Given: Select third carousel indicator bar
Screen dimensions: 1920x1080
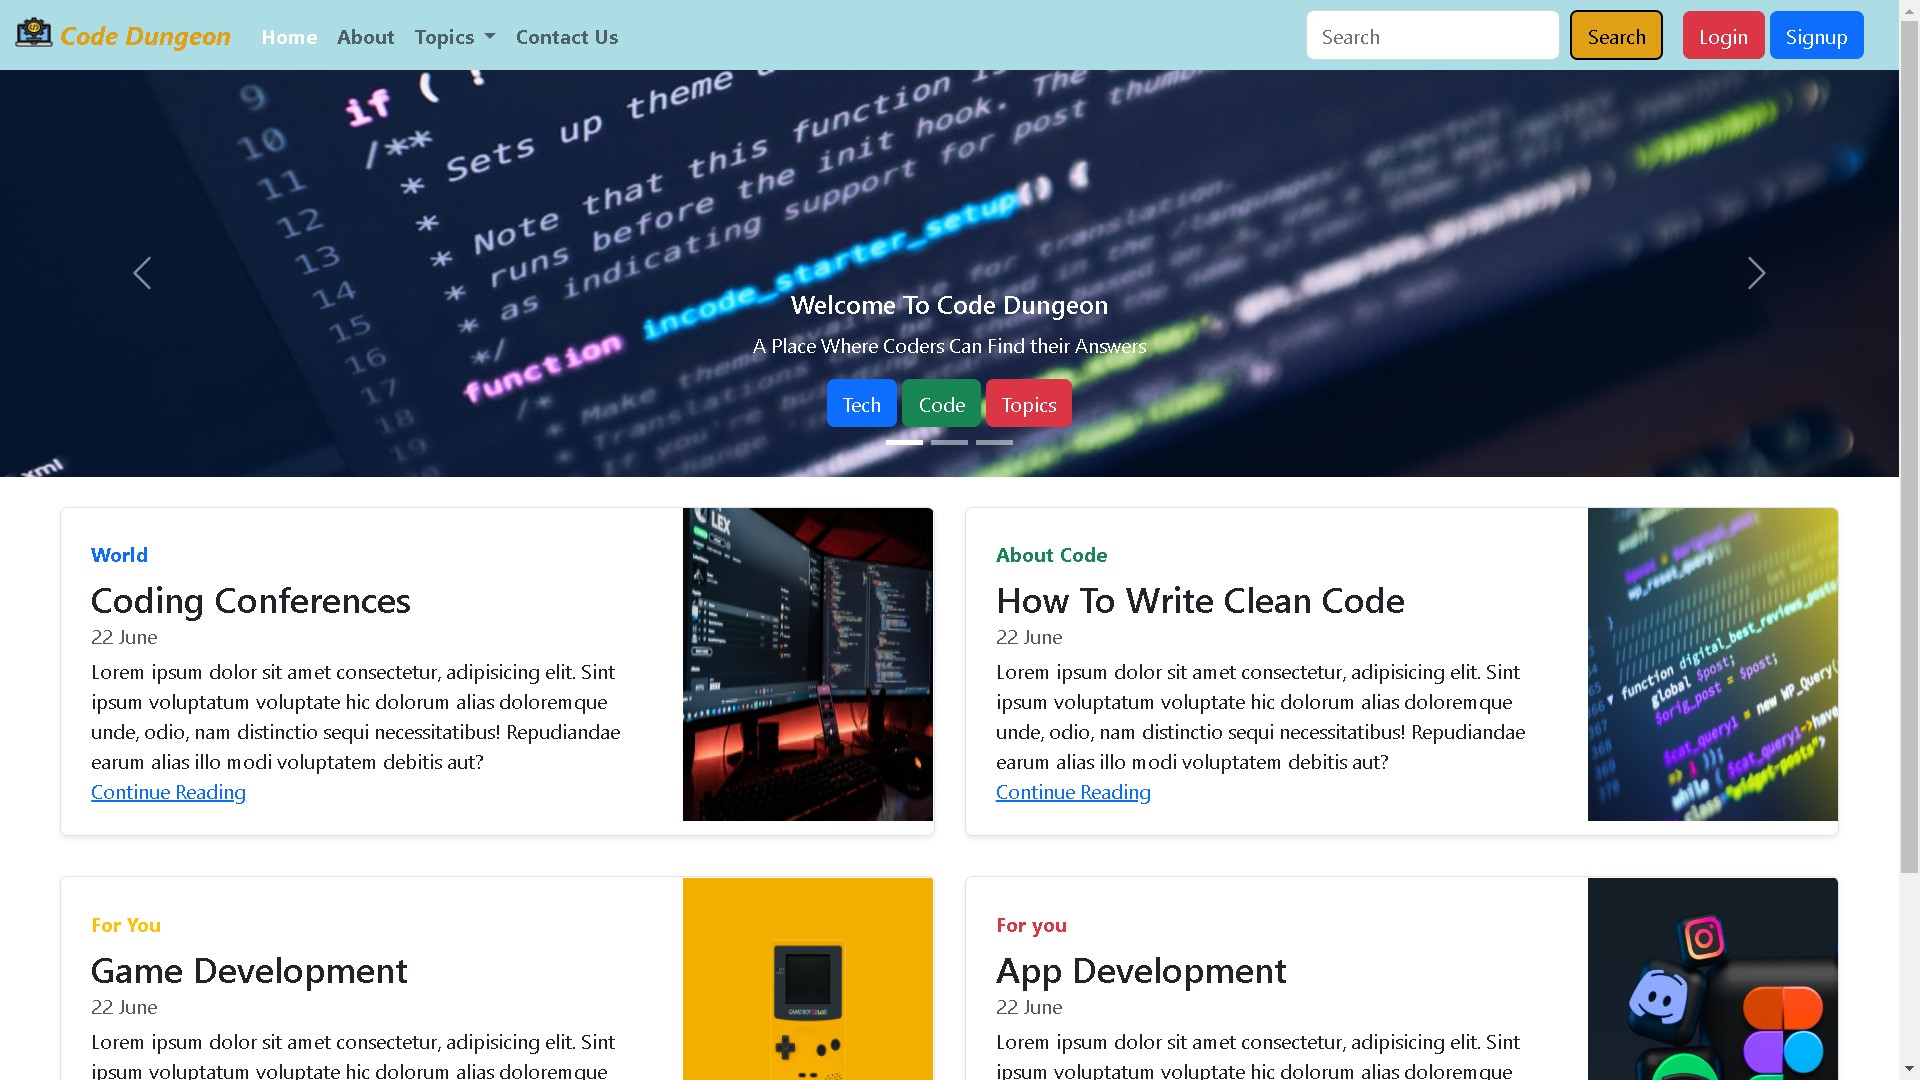Looking at the screenshot, I should coord(994,442).
